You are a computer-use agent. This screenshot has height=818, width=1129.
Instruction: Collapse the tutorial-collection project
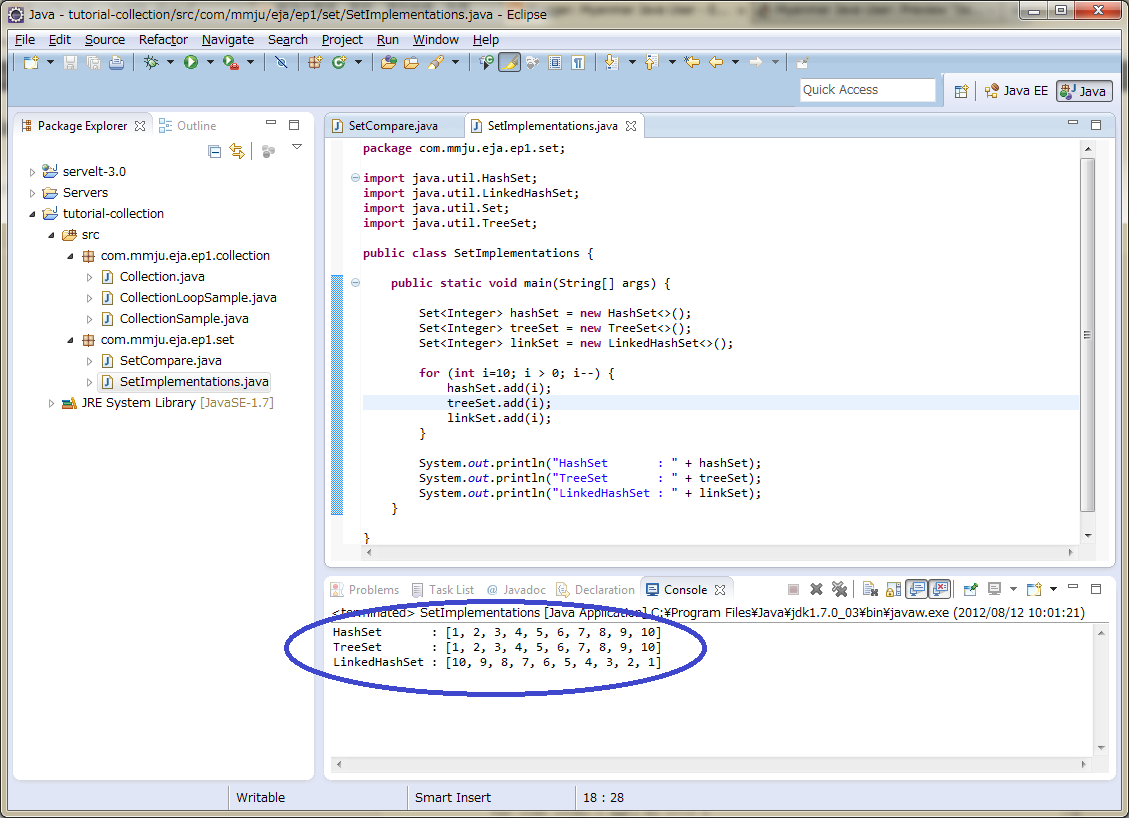(x=34, y=213)
